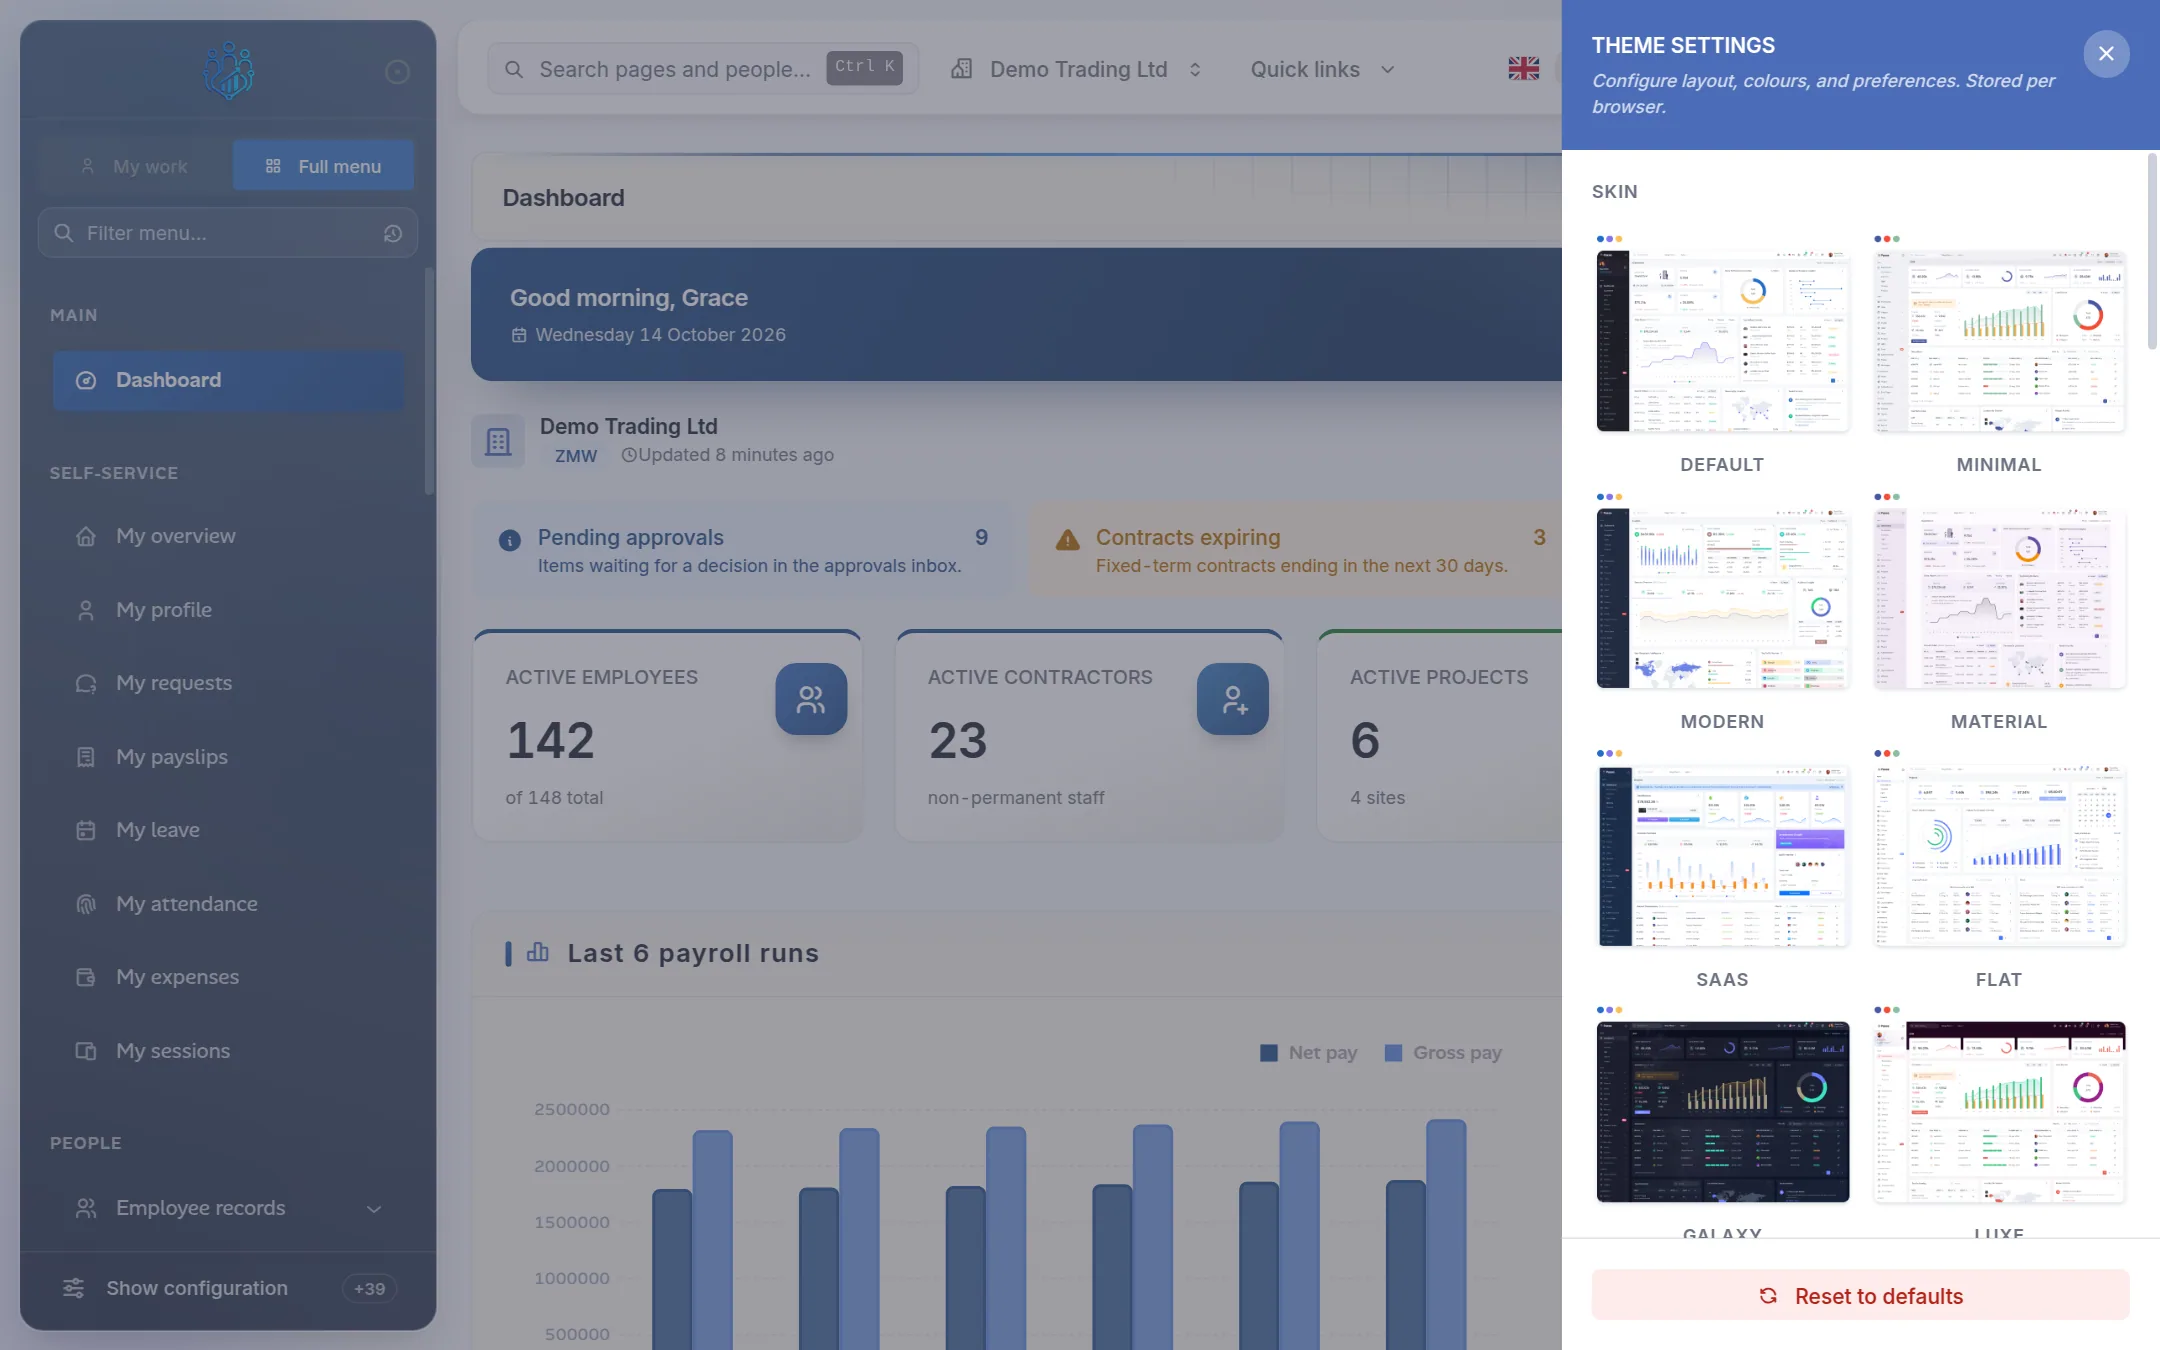Open My profile person icon item

point(228,610)
